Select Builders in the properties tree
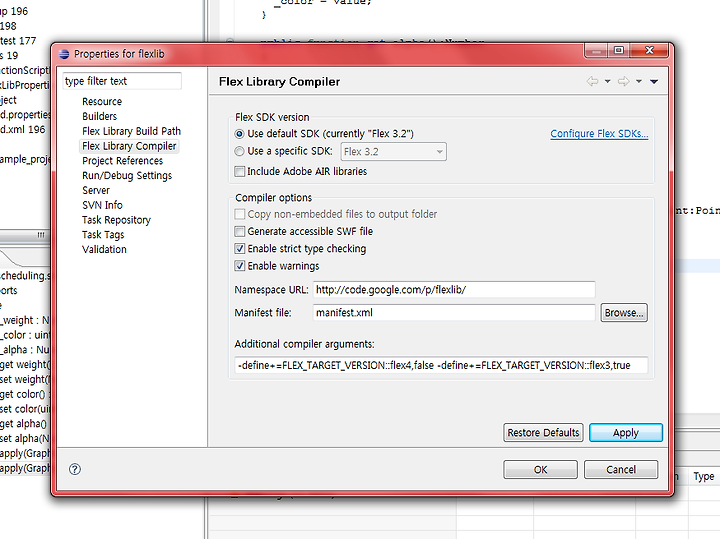The image size is (720, 539). tap(100, 116)
